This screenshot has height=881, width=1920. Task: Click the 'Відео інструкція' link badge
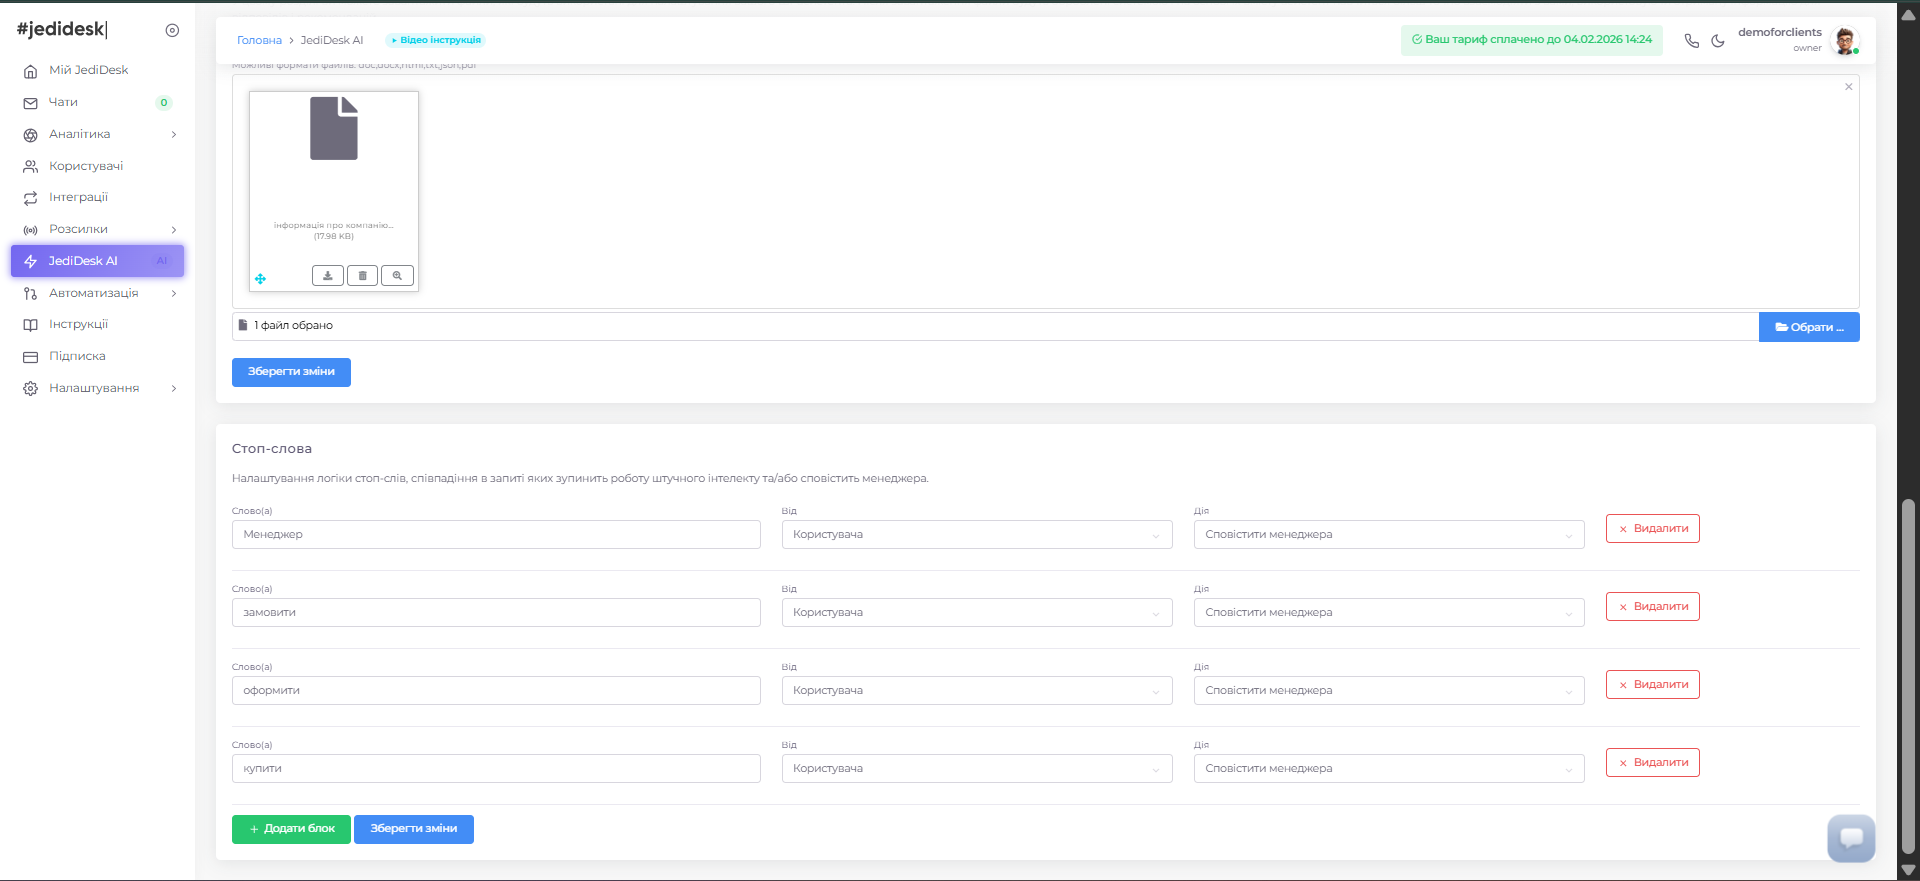click(436, 40)
